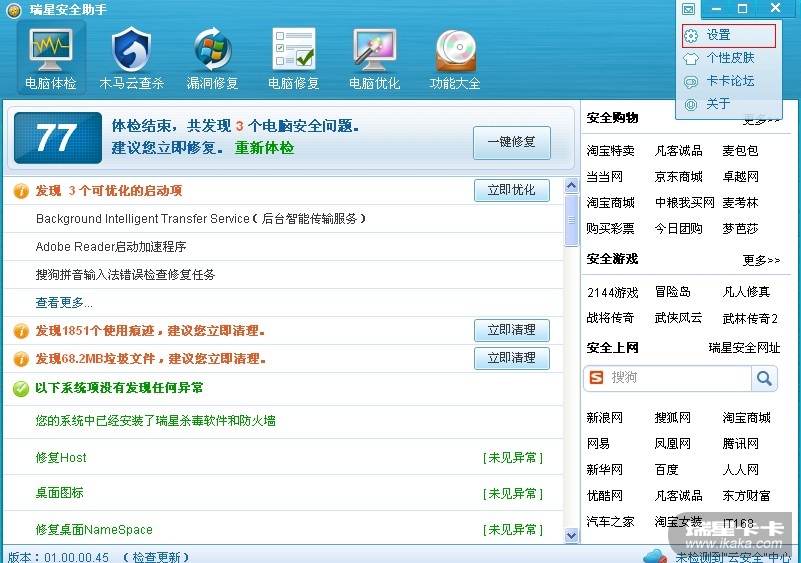This screenshot has height=563, width=801.
Task: Open 京东商城 link
Action: tap(678, 177)
